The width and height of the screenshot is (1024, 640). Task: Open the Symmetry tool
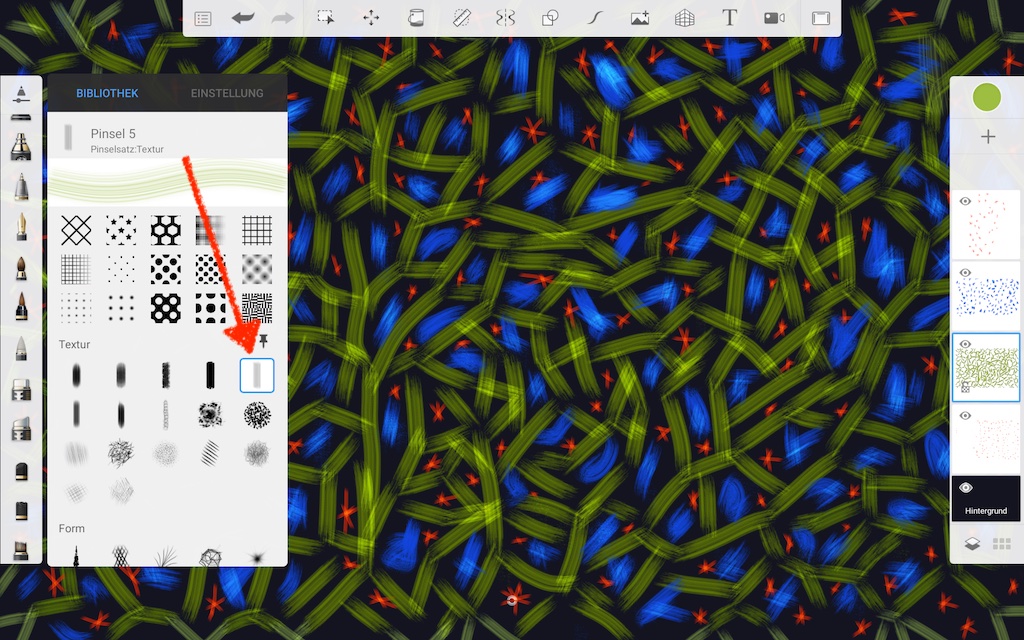tap(505, 18)
